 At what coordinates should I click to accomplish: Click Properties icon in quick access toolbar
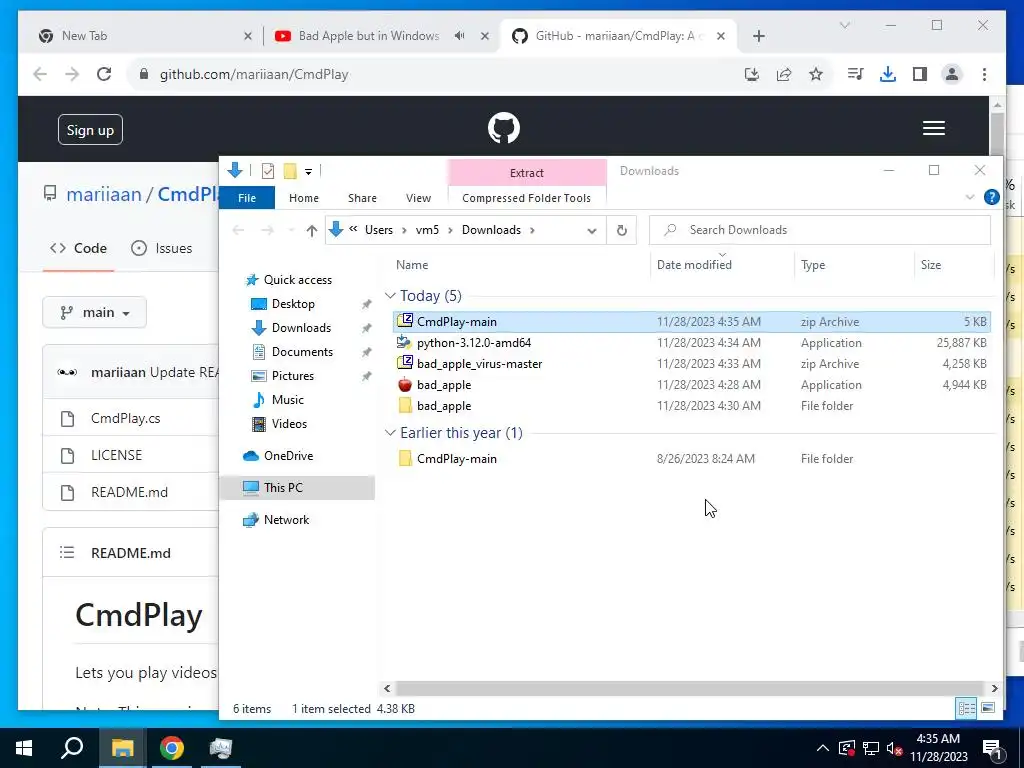point(268,171)
